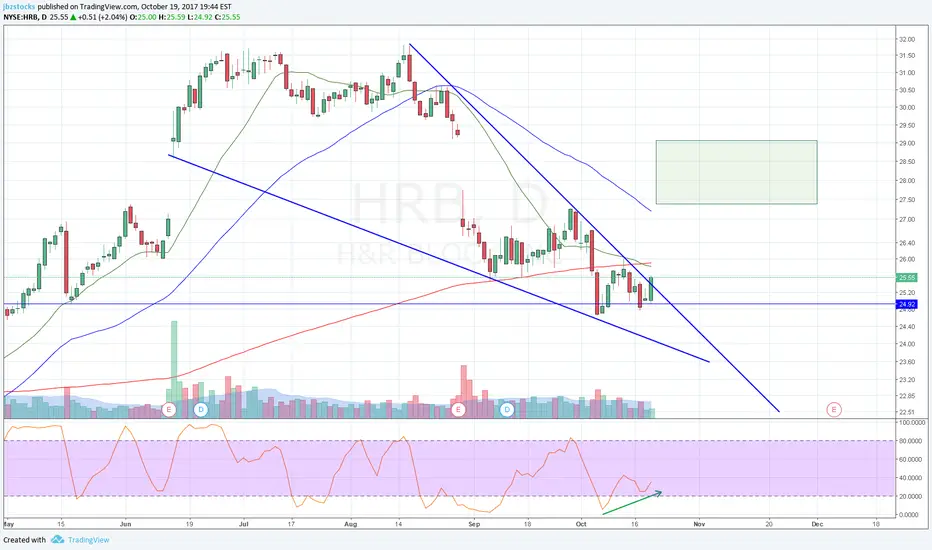Click the 29.50 price axis label

click(x=906, y=125)
